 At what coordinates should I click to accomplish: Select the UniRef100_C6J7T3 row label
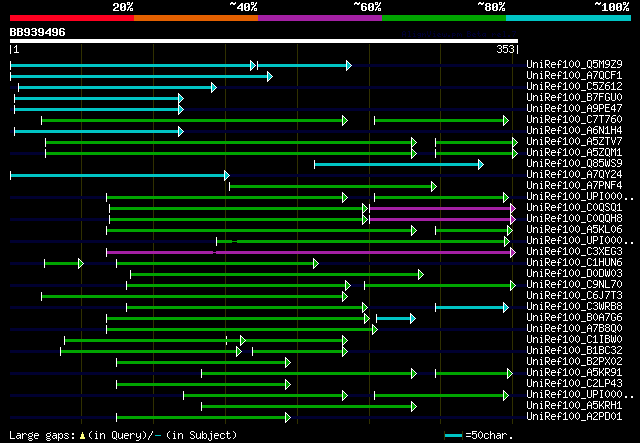pos(574,296)
